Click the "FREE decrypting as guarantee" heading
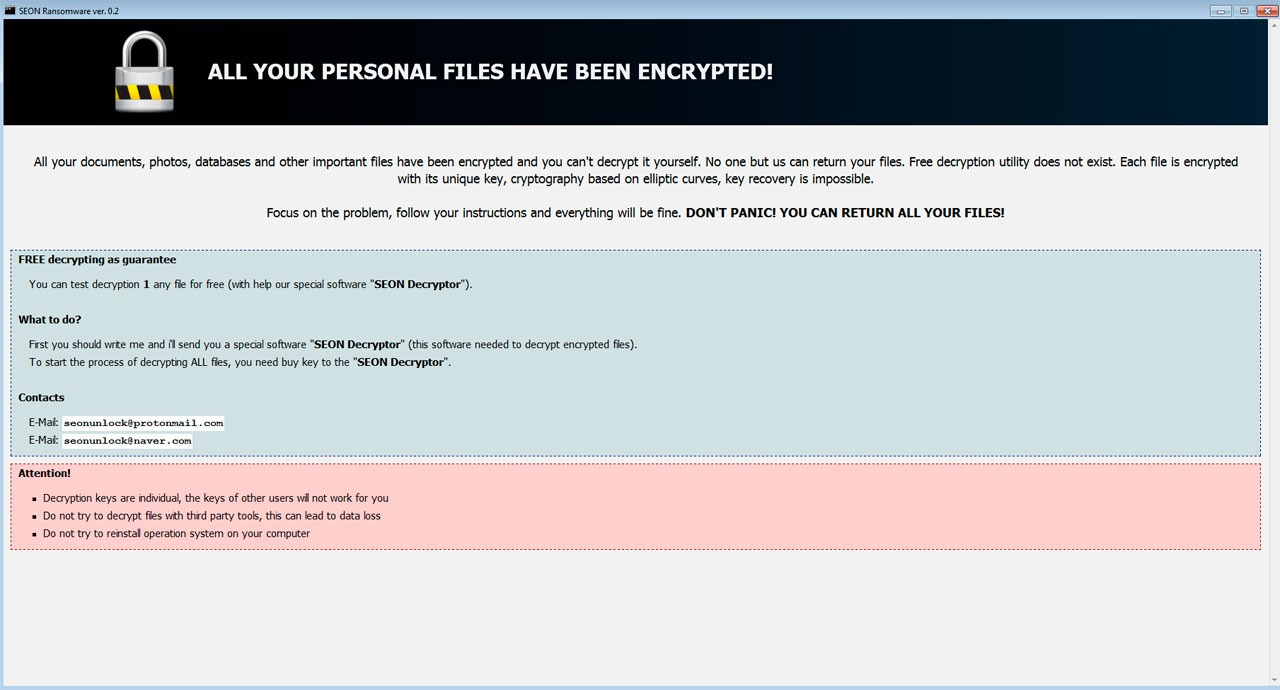The height and width of the screenshot is (690, 1280). coord(97,260)
